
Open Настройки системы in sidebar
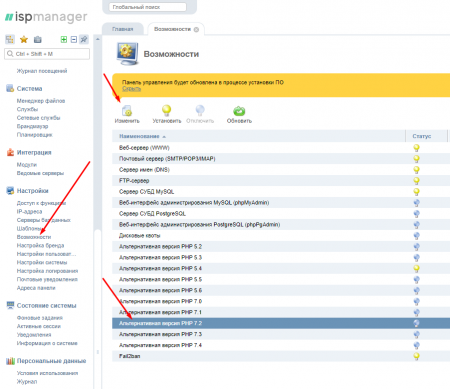[x=42, y=262]
